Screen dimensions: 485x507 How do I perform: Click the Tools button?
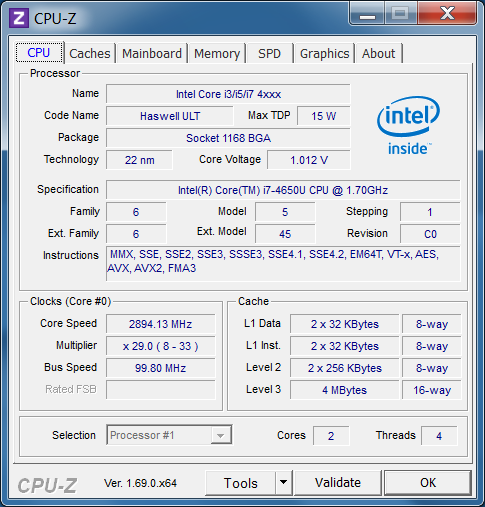pos(240,482)
